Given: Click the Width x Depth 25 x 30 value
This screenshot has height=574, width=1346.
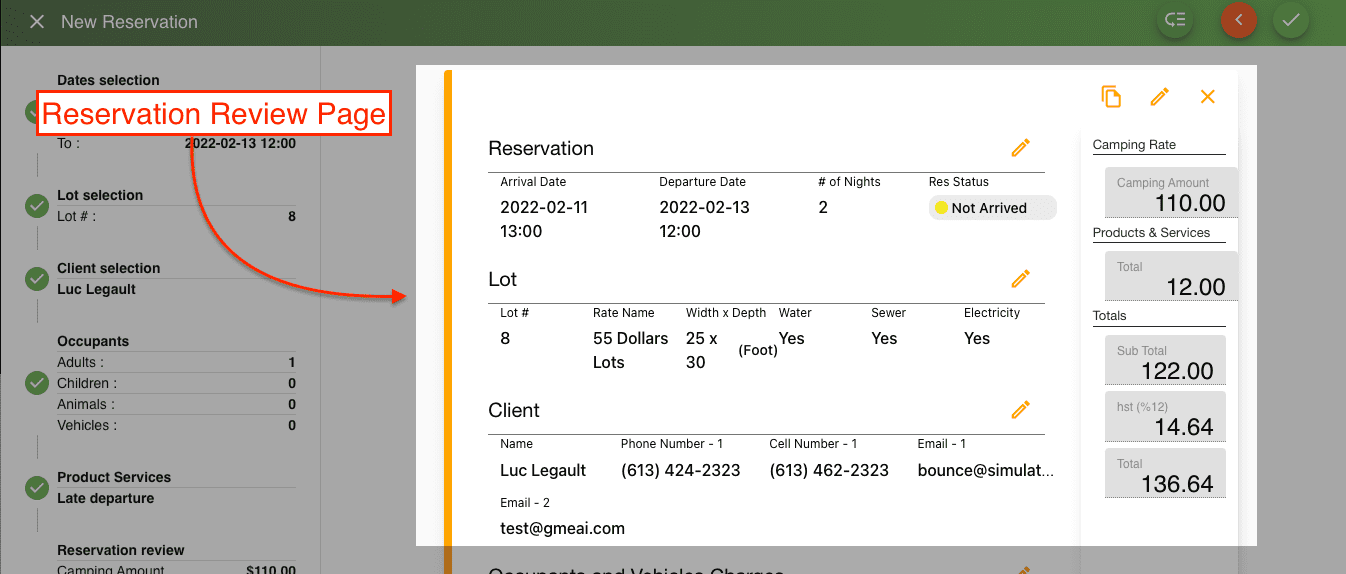Looking at the screenshot, I should tap(702, 350).
